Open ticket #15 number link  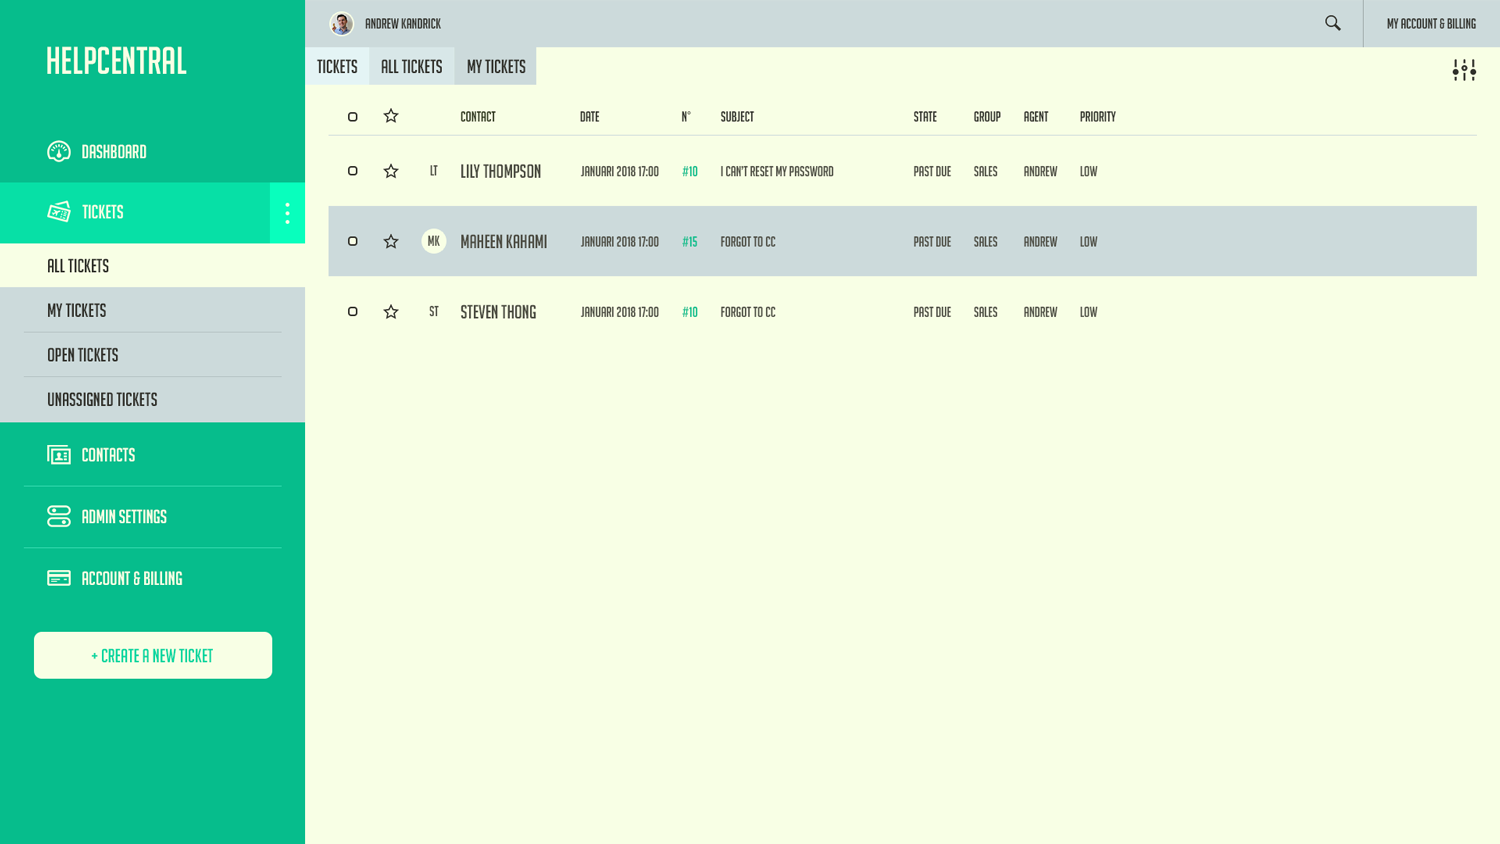click(x=690, y=241)
